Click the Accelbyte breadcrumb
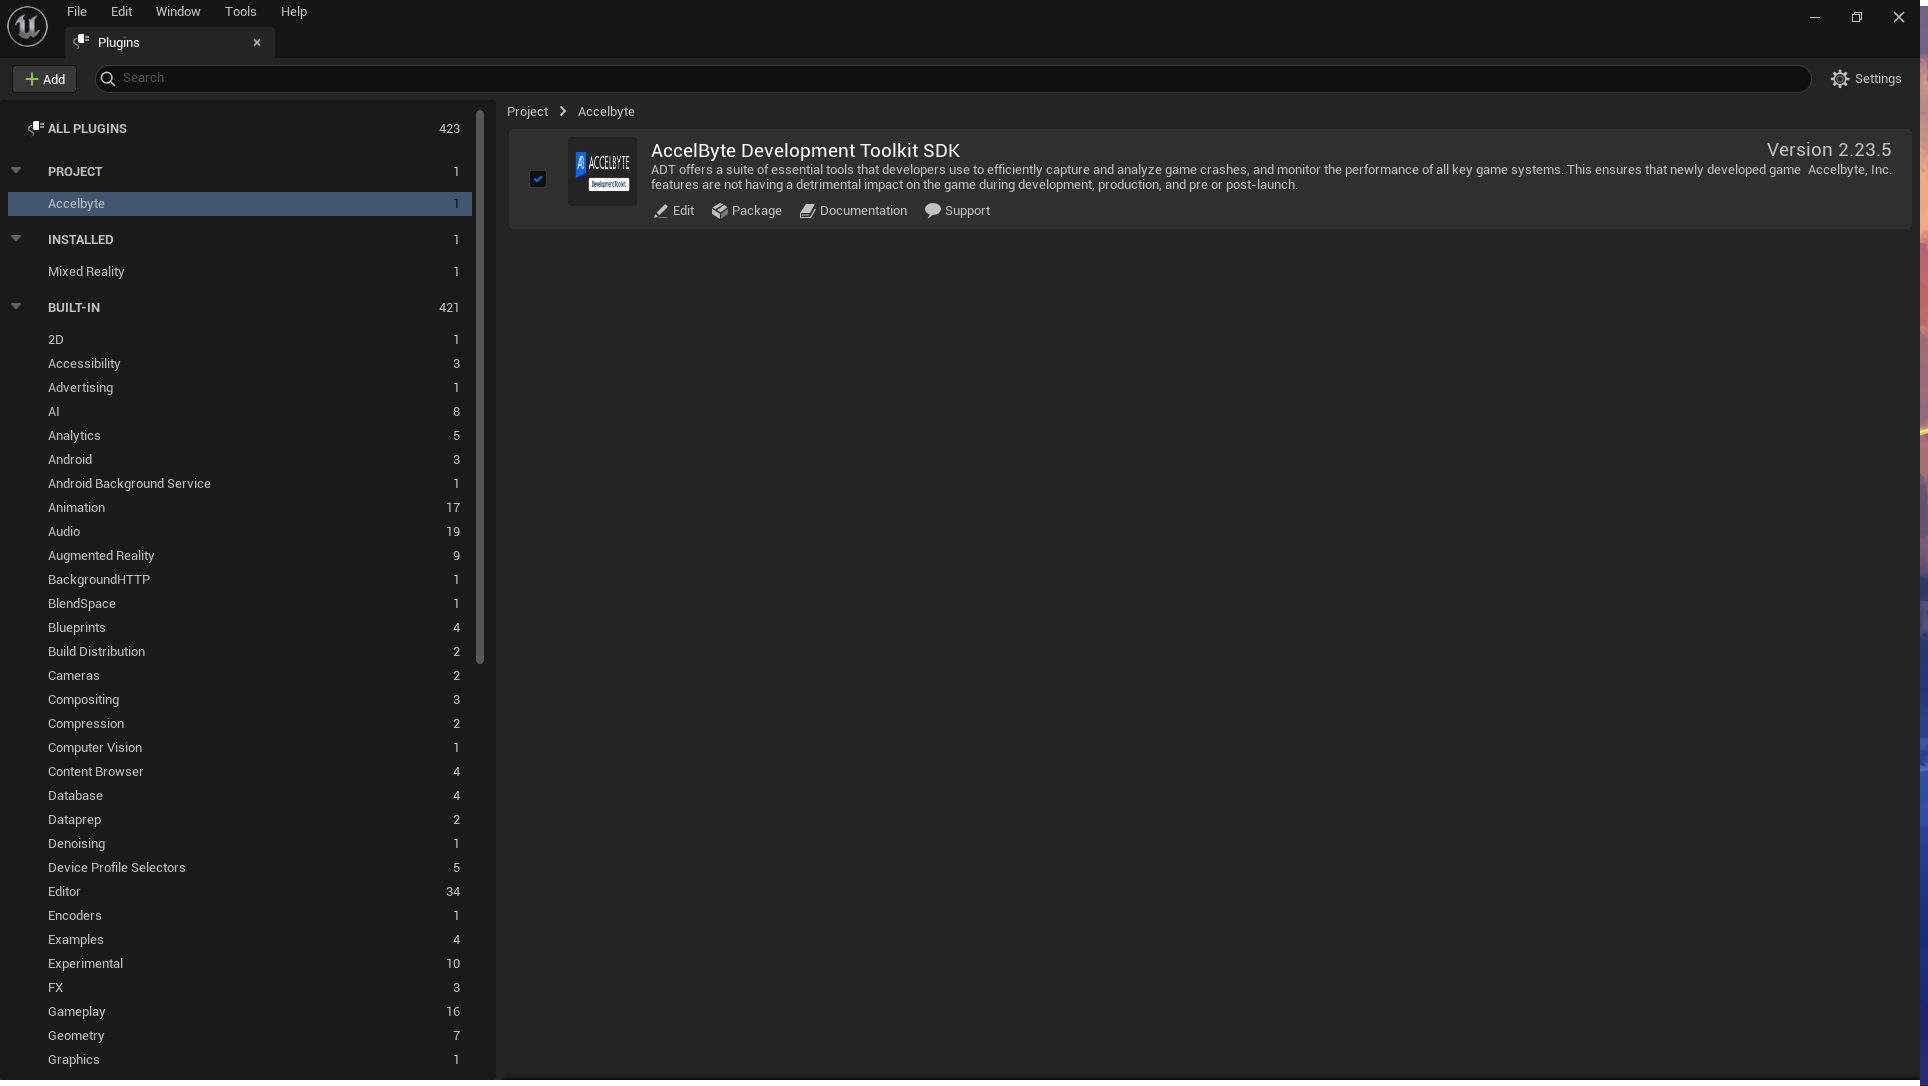This screenshot has width=1928, height=1086. [606, 111]
